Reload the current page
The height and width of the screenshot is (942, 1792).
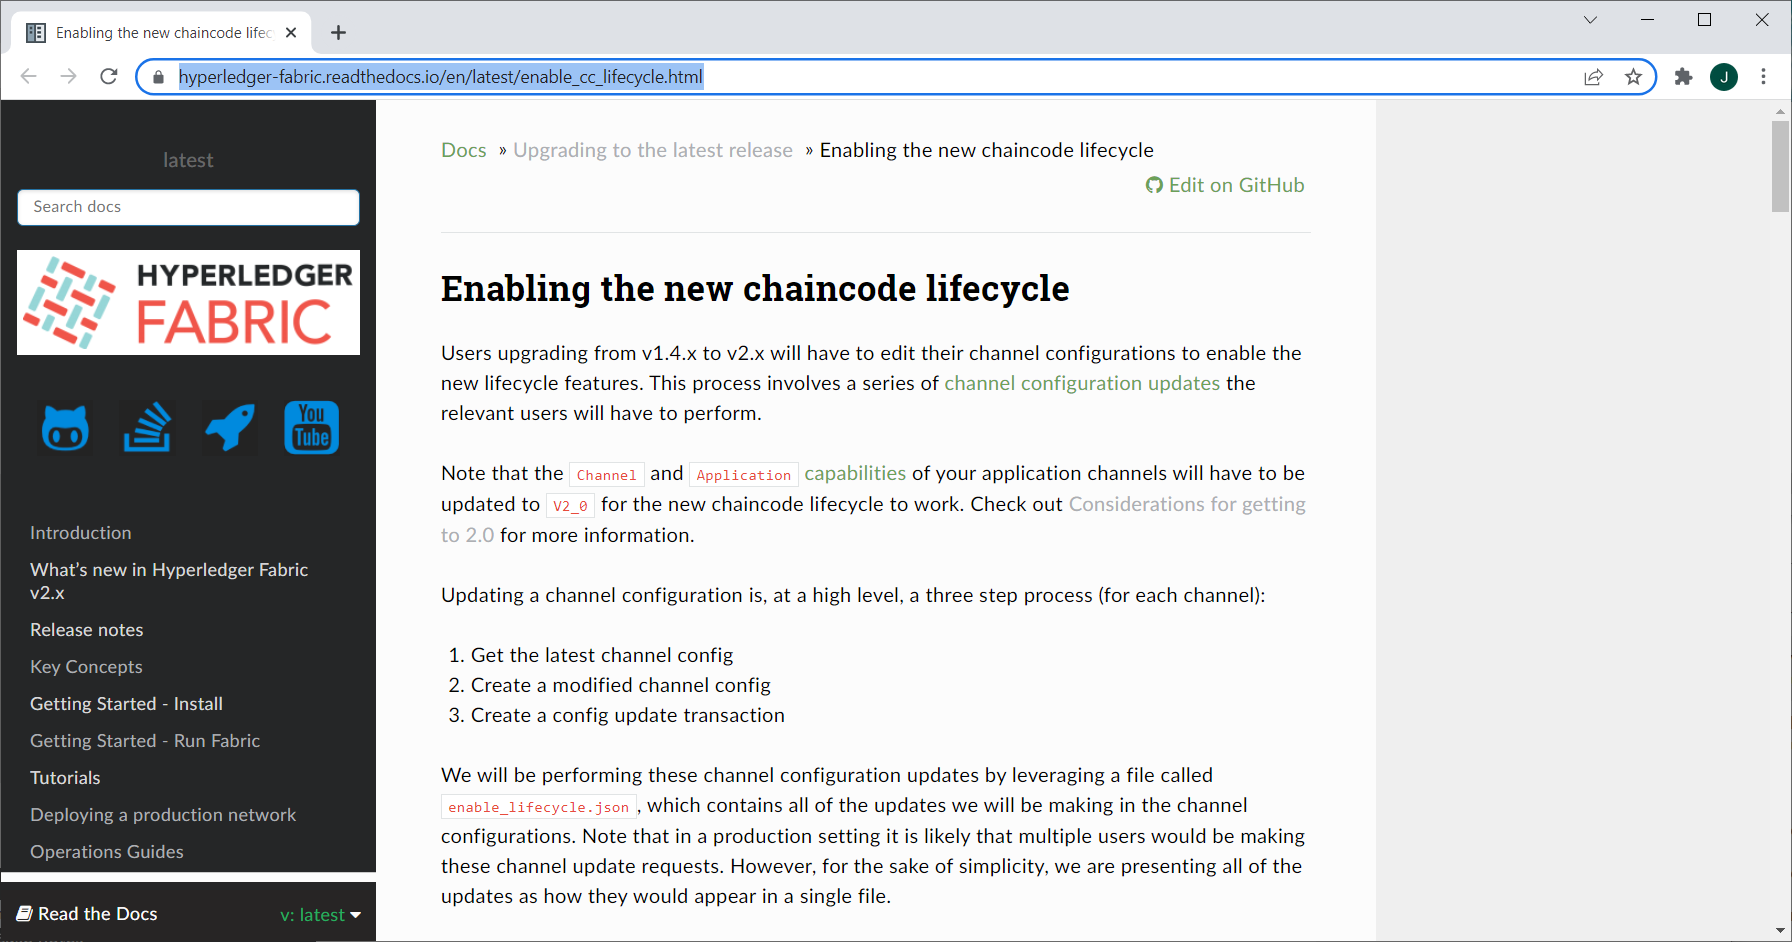[109, 77]
